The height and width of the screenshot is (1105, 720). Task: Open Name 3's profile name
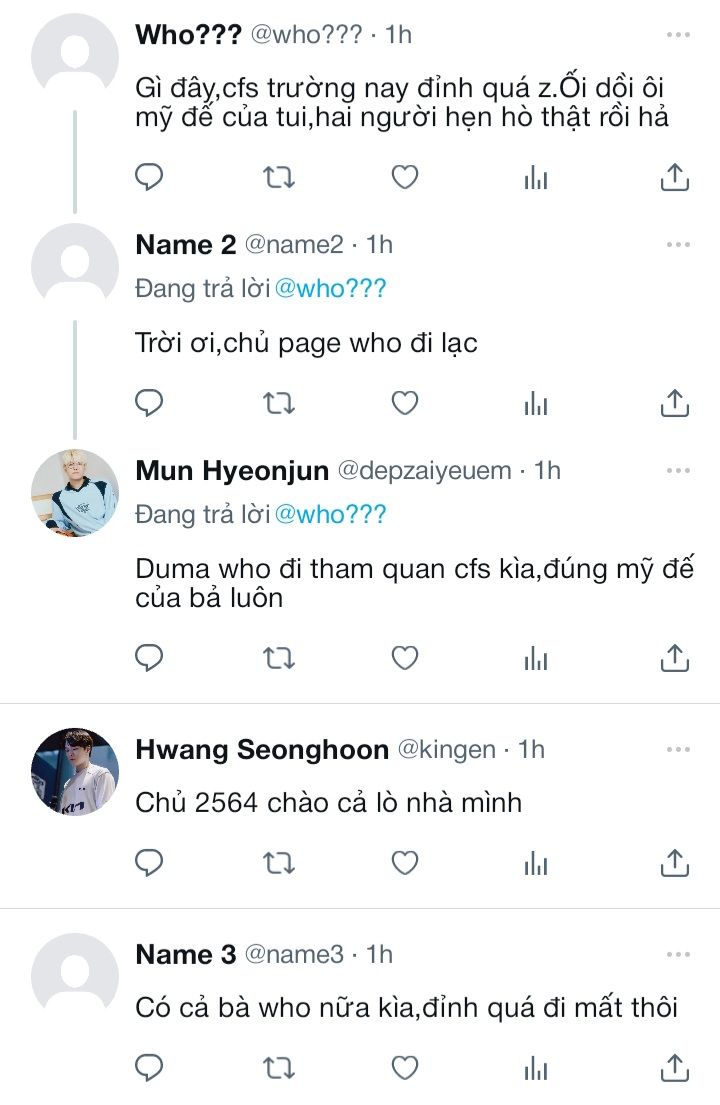coord(185,955)
